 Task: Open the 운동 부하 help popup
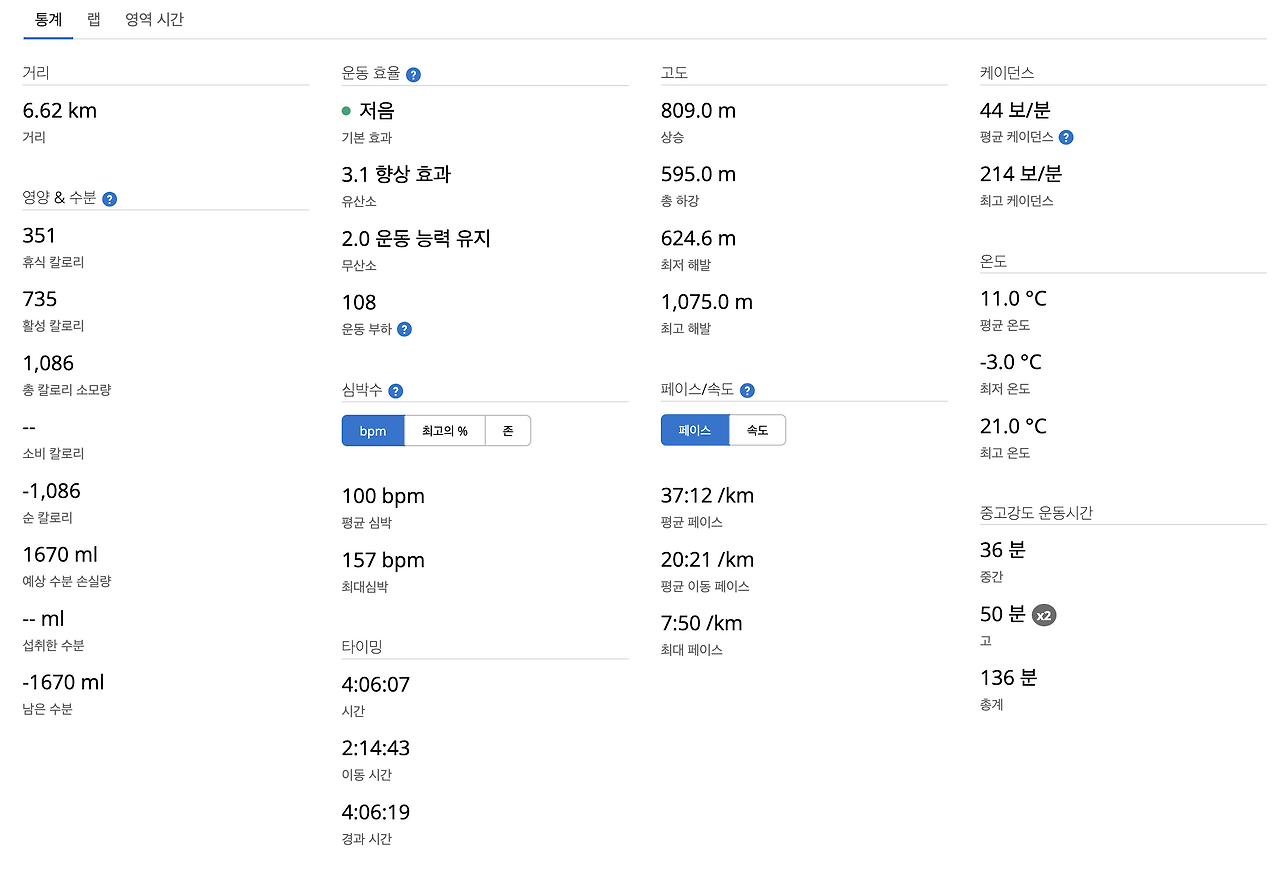click(404, 330)
